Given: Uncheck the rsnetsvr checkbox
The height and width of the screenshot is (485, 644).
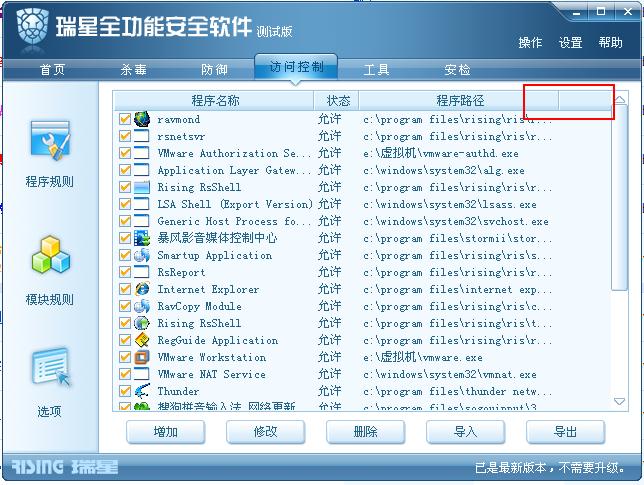Looking at the screenshot, I should (x=125, y=136).
